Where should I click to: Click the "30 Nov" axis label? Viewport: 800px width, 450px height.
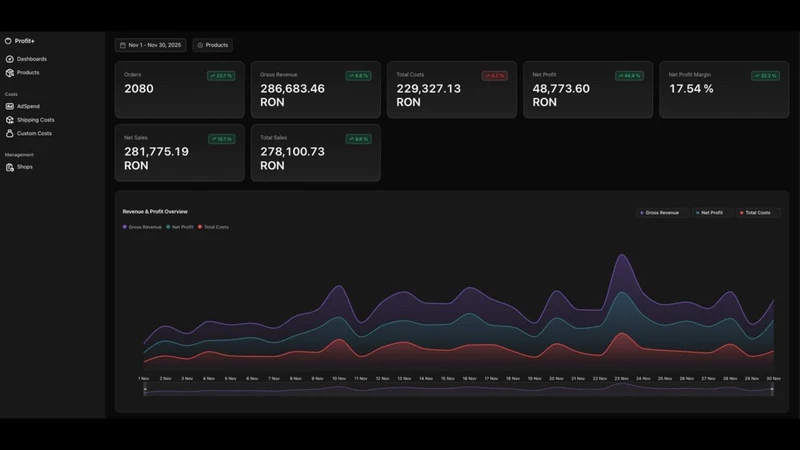(x=773, y=379)
